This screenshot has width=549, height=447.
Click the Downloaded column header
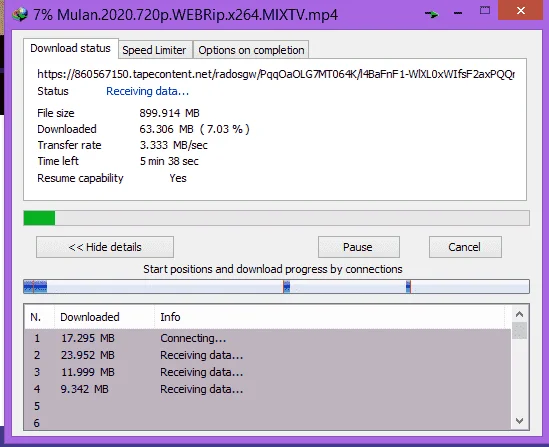pyautogui.click(x=104, y=317)
